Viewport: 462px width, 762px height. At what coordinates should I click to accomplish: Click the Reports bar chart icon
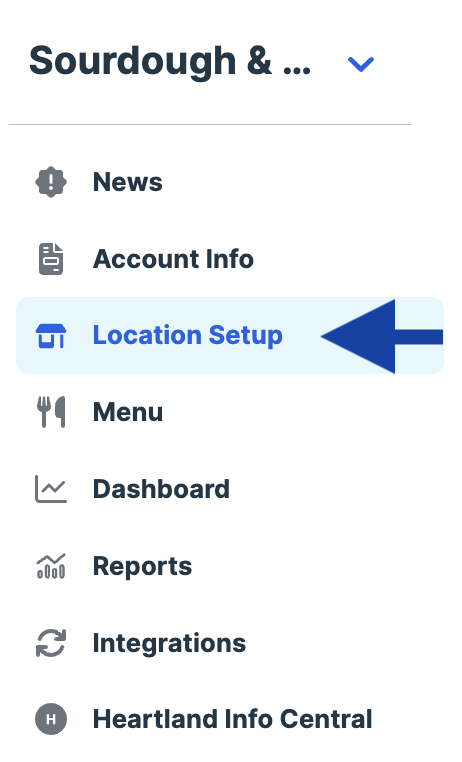point(51,566)
